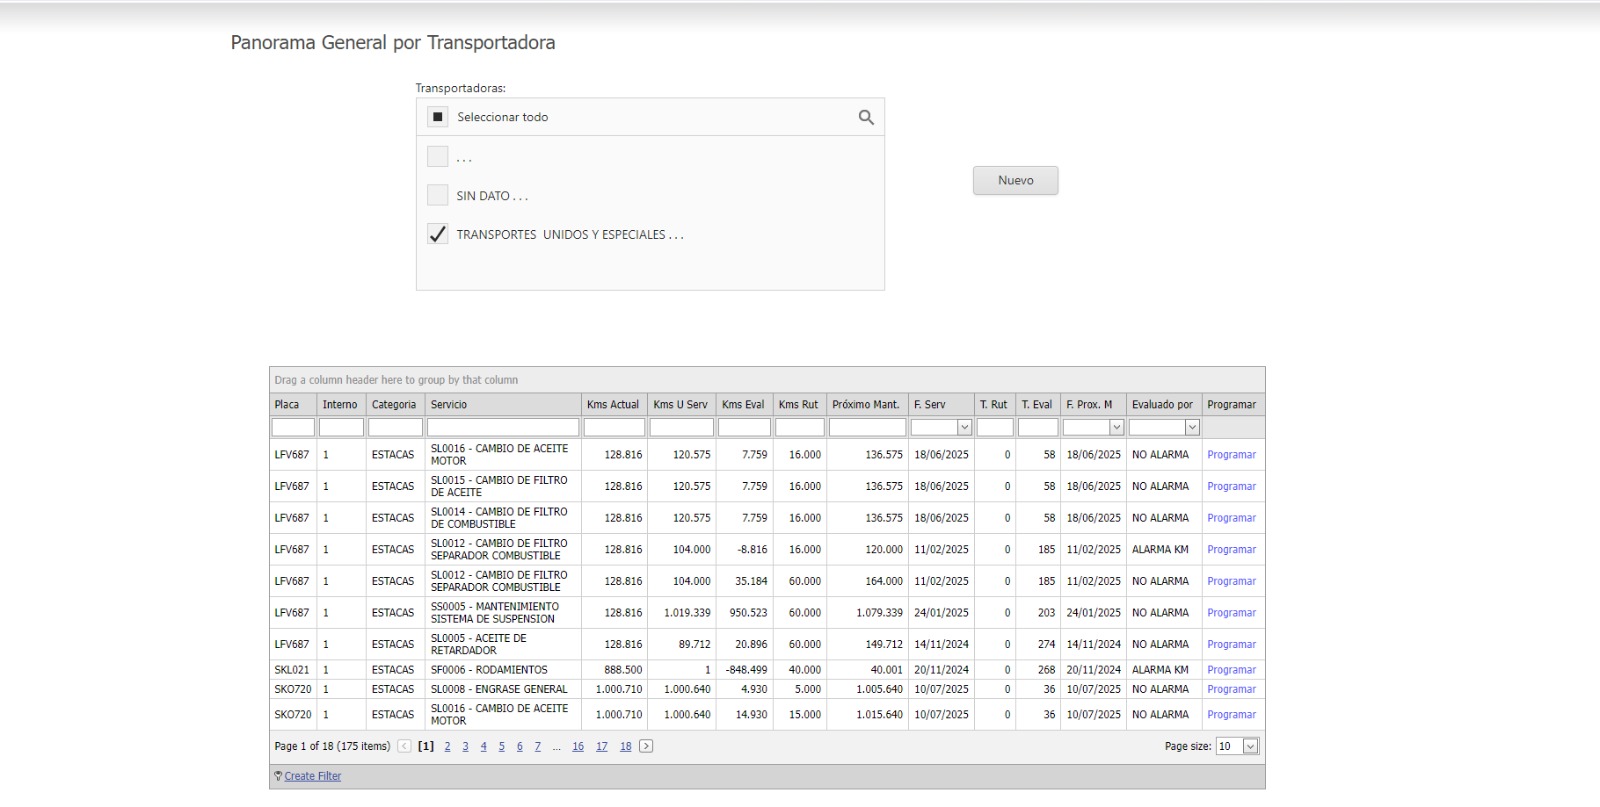Click the Servicio filter input field
The width and height of the screenshot is (1600, 807).
[503, 428]
